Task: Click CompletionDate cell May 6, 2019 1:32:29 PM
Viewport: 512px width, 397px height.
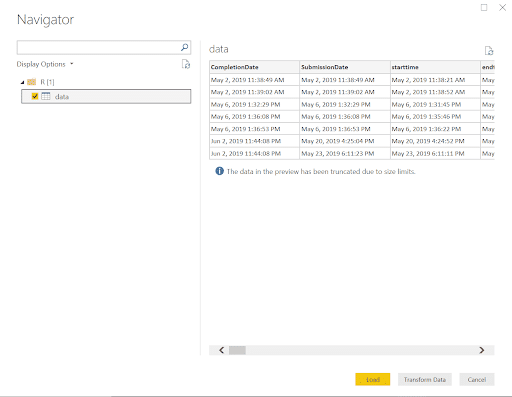Action: point(254,104)
